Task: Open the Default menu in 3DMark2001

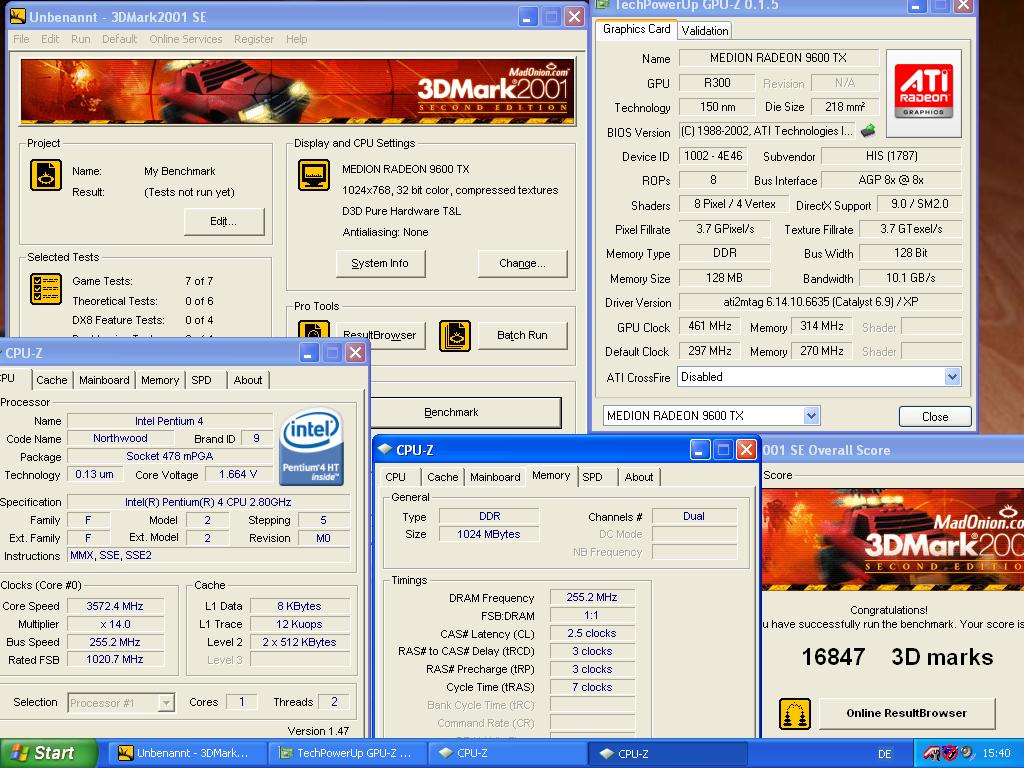Action: coord(120,39)
